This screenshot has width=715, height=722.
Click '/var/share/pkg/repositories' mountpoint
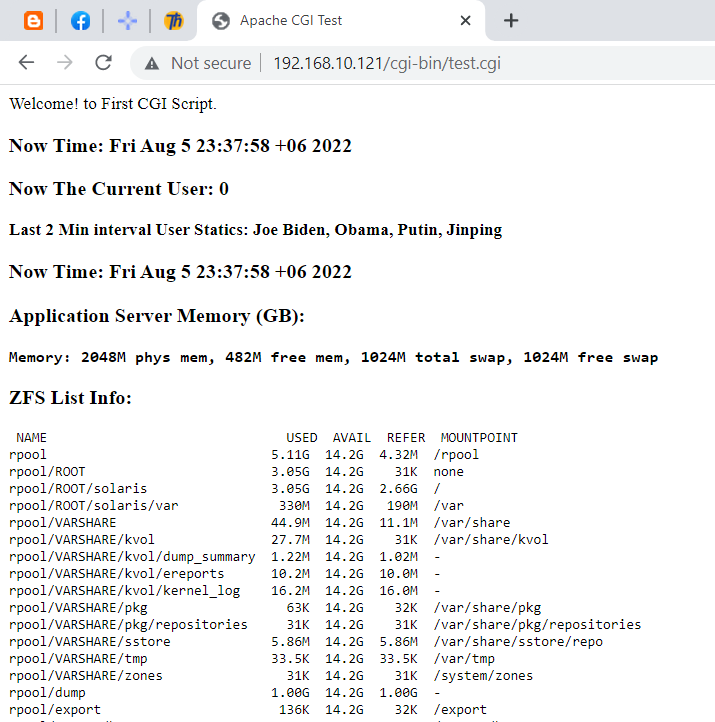pos(537,625)
